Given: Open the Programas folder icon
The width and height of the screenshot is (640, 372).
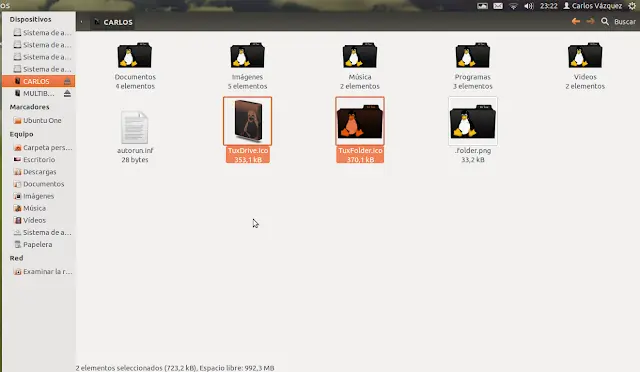Looking at the screenshot, I should pyautogui.click(x=473, y=56).
